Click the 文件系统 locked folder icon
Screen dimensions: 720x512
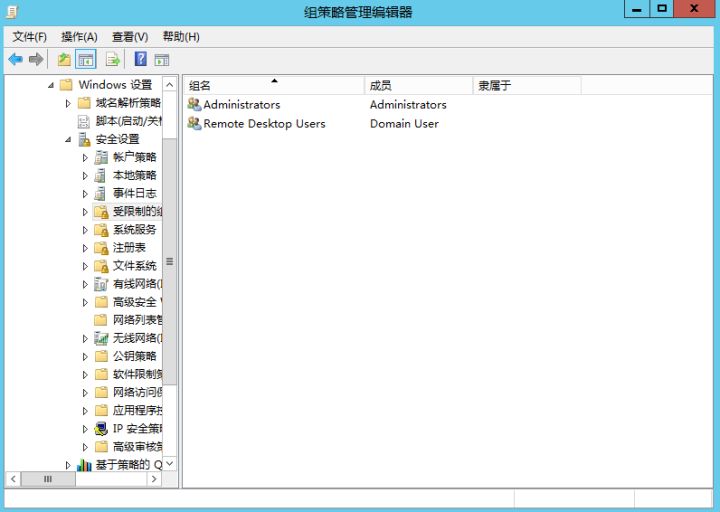101,266
